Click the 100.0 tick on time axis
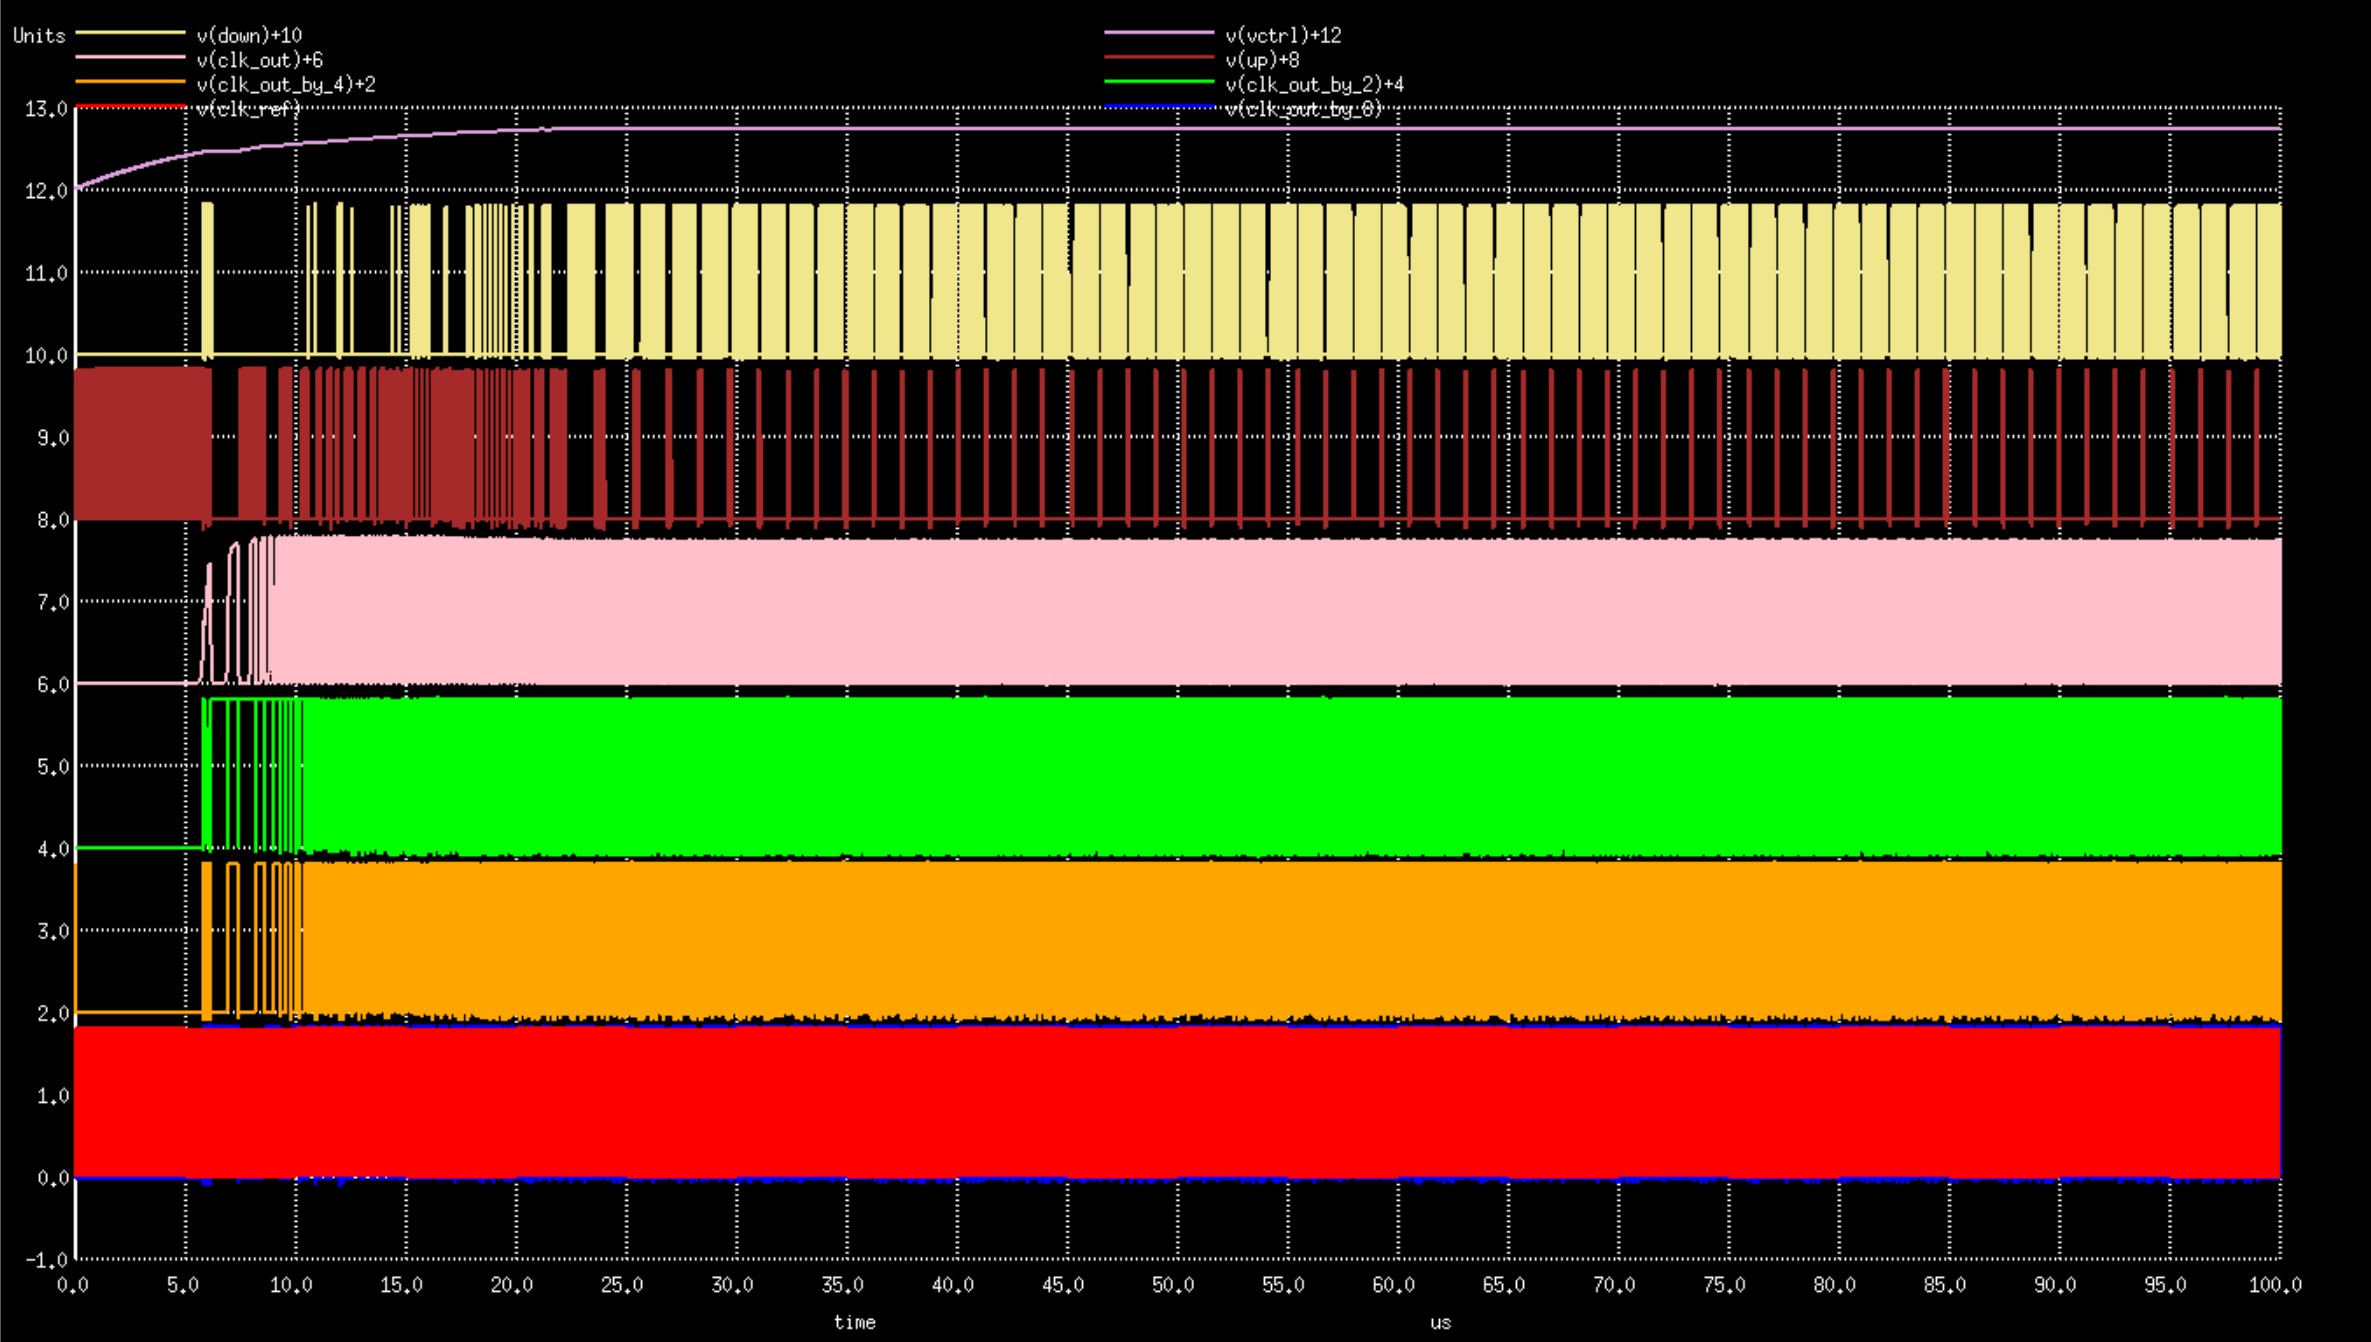2371x1342 pixels. [x=2275, y=1285]
